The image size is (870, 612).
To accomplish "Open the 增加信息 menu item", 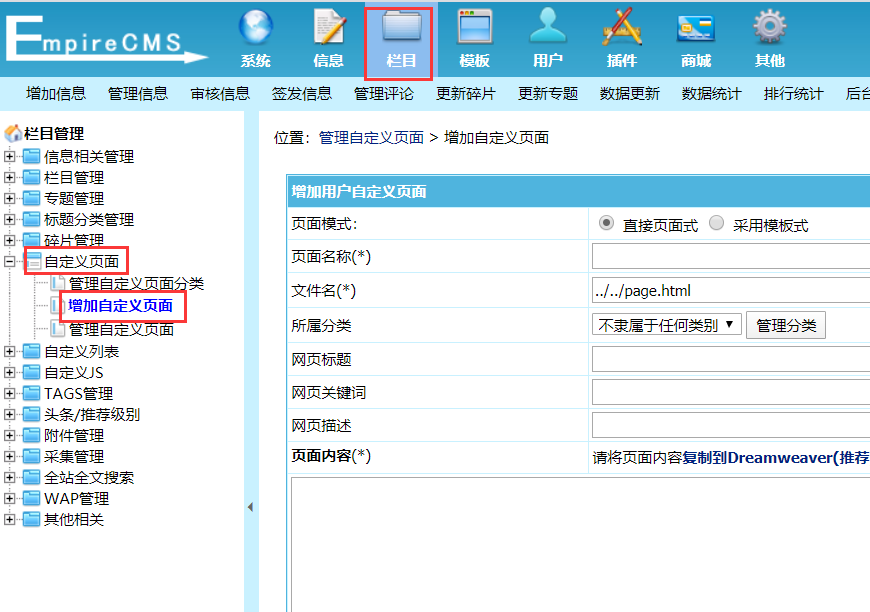I will point(56,94).
